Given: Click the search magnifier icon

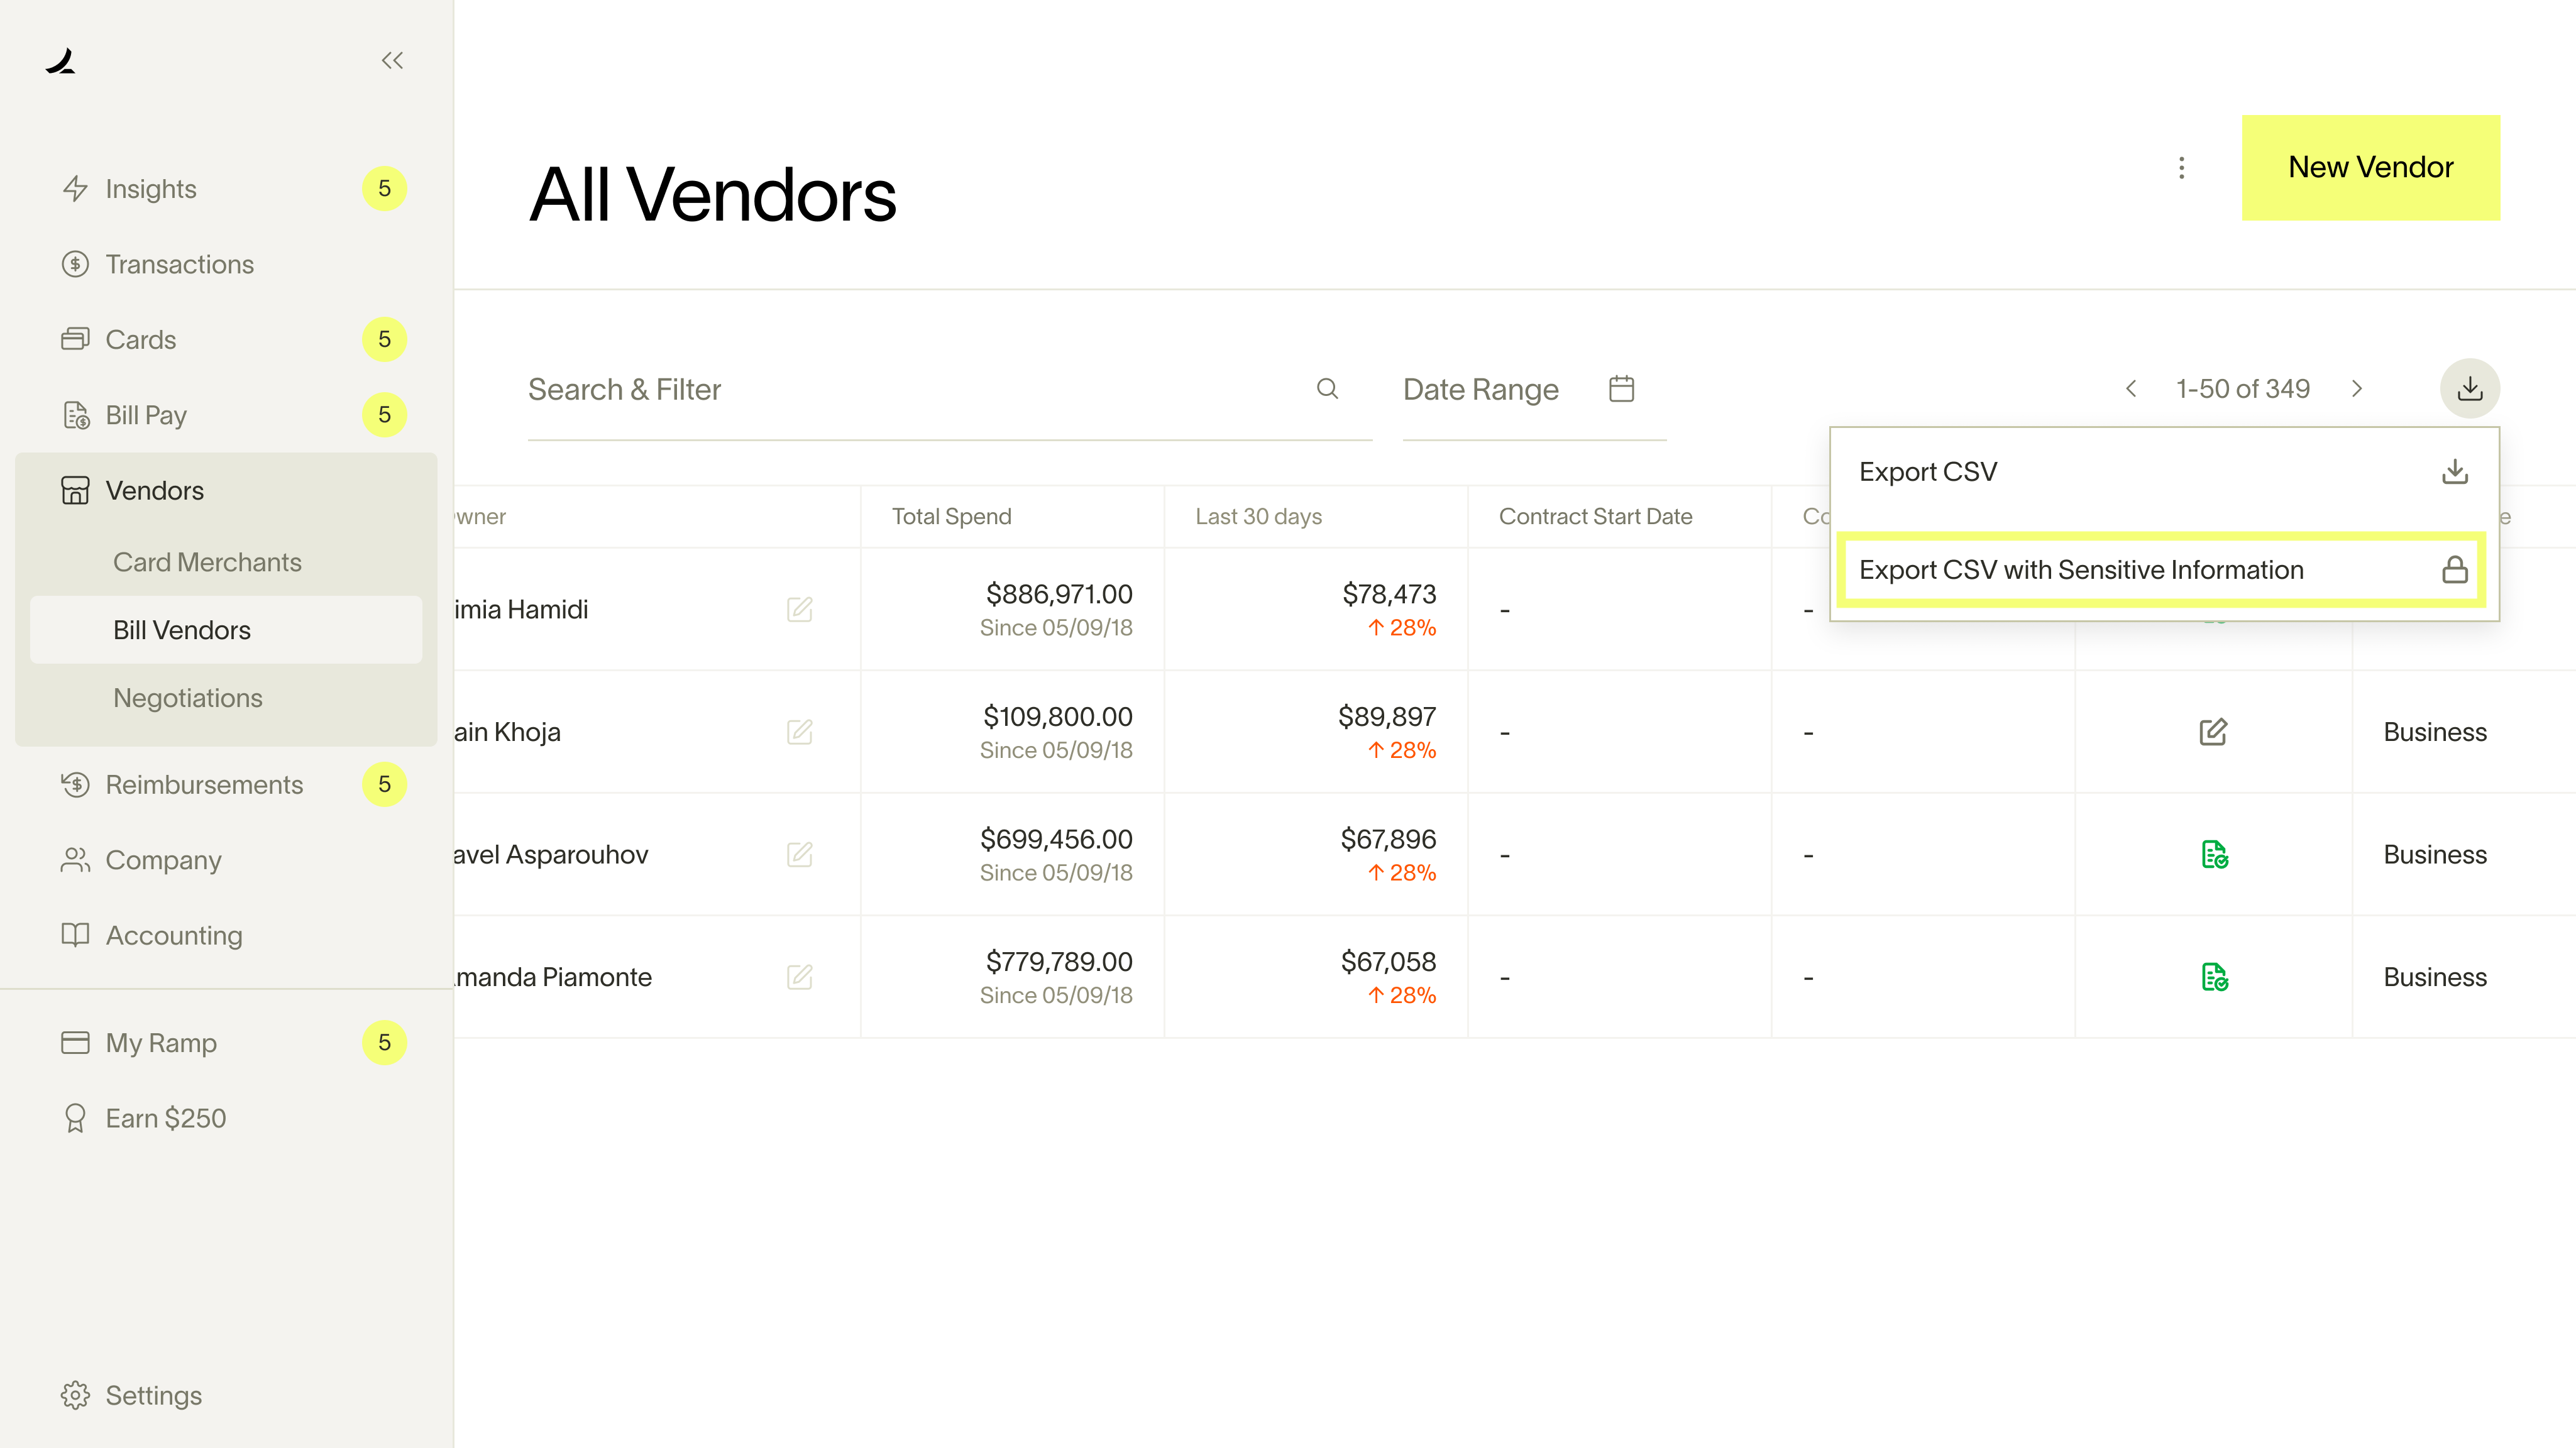Looking at the screenshot, I should pyautogui.click(x=1327, y=389).
